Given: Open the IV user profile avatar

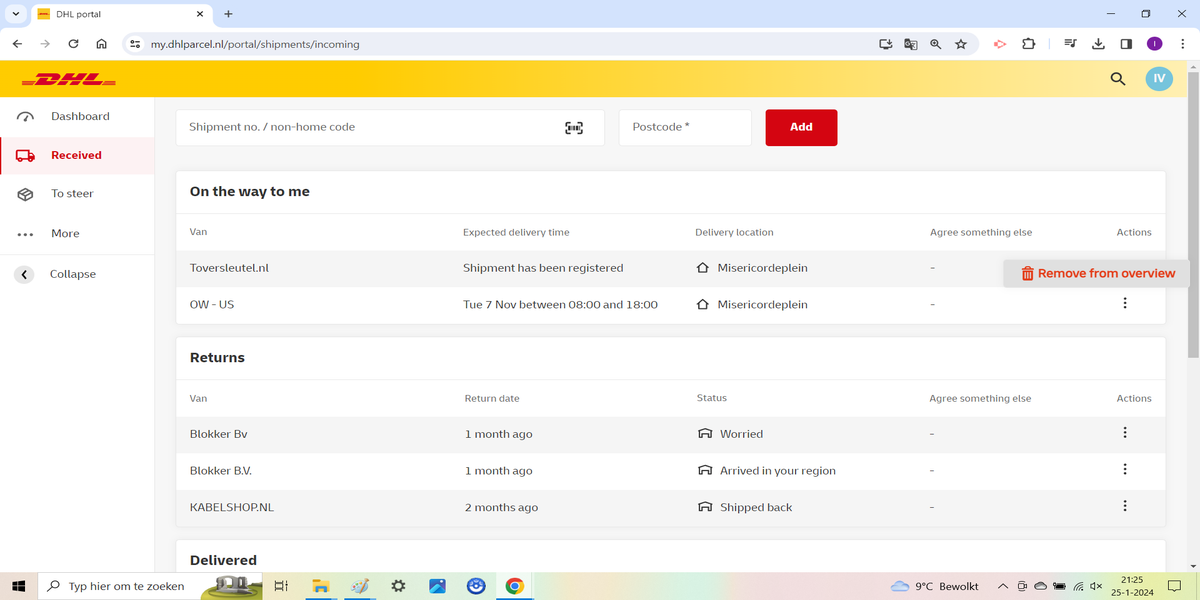Looking at the screenshot, I should [1159, 79].
